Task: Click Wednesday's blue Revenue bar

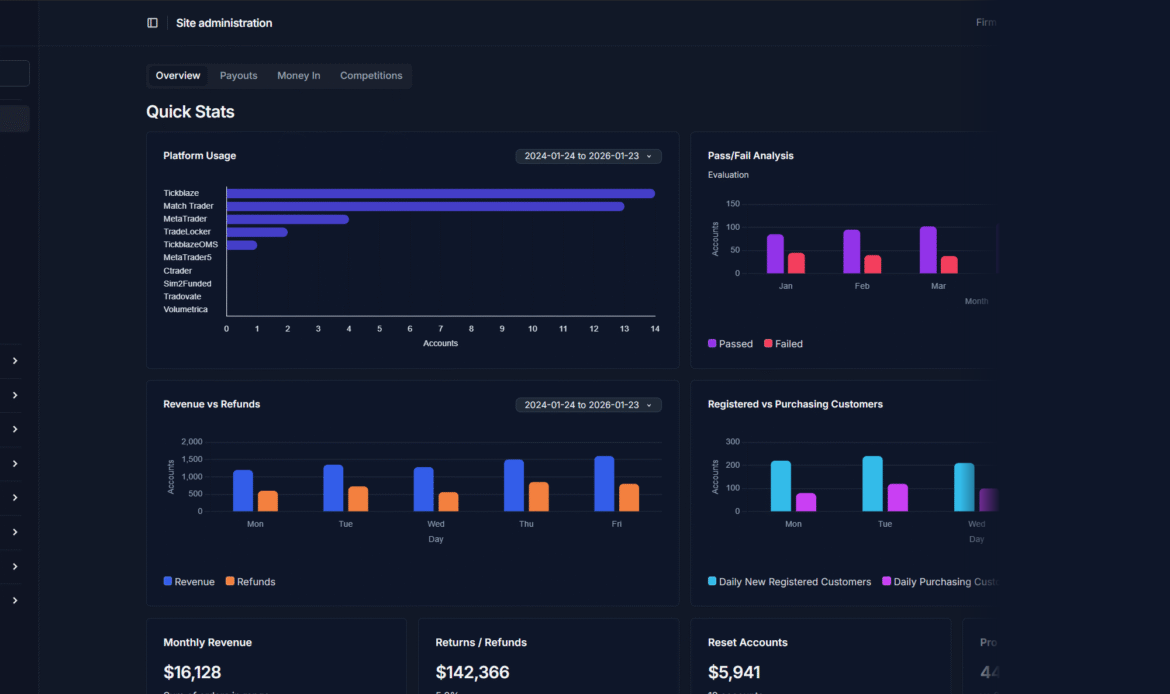Action: point(424,490)
